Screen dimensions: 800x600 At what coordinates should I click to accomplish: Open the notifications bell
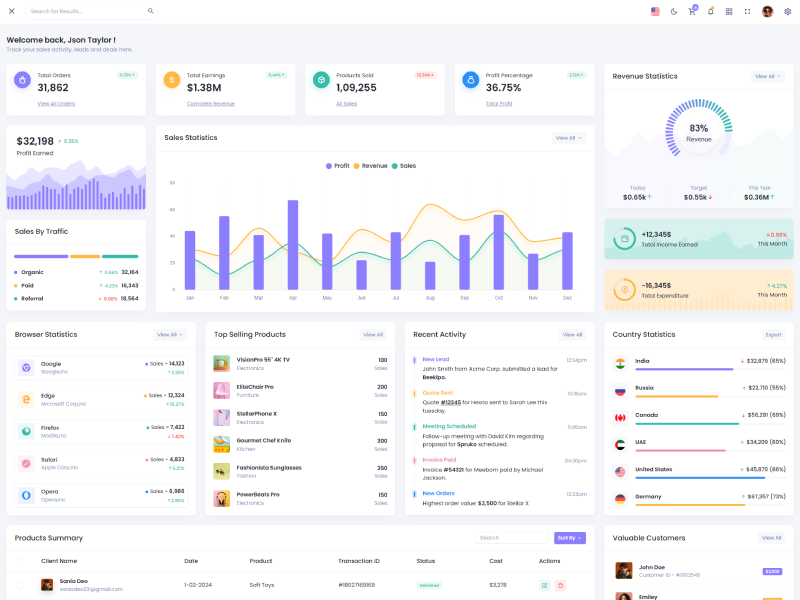[710, 11]
